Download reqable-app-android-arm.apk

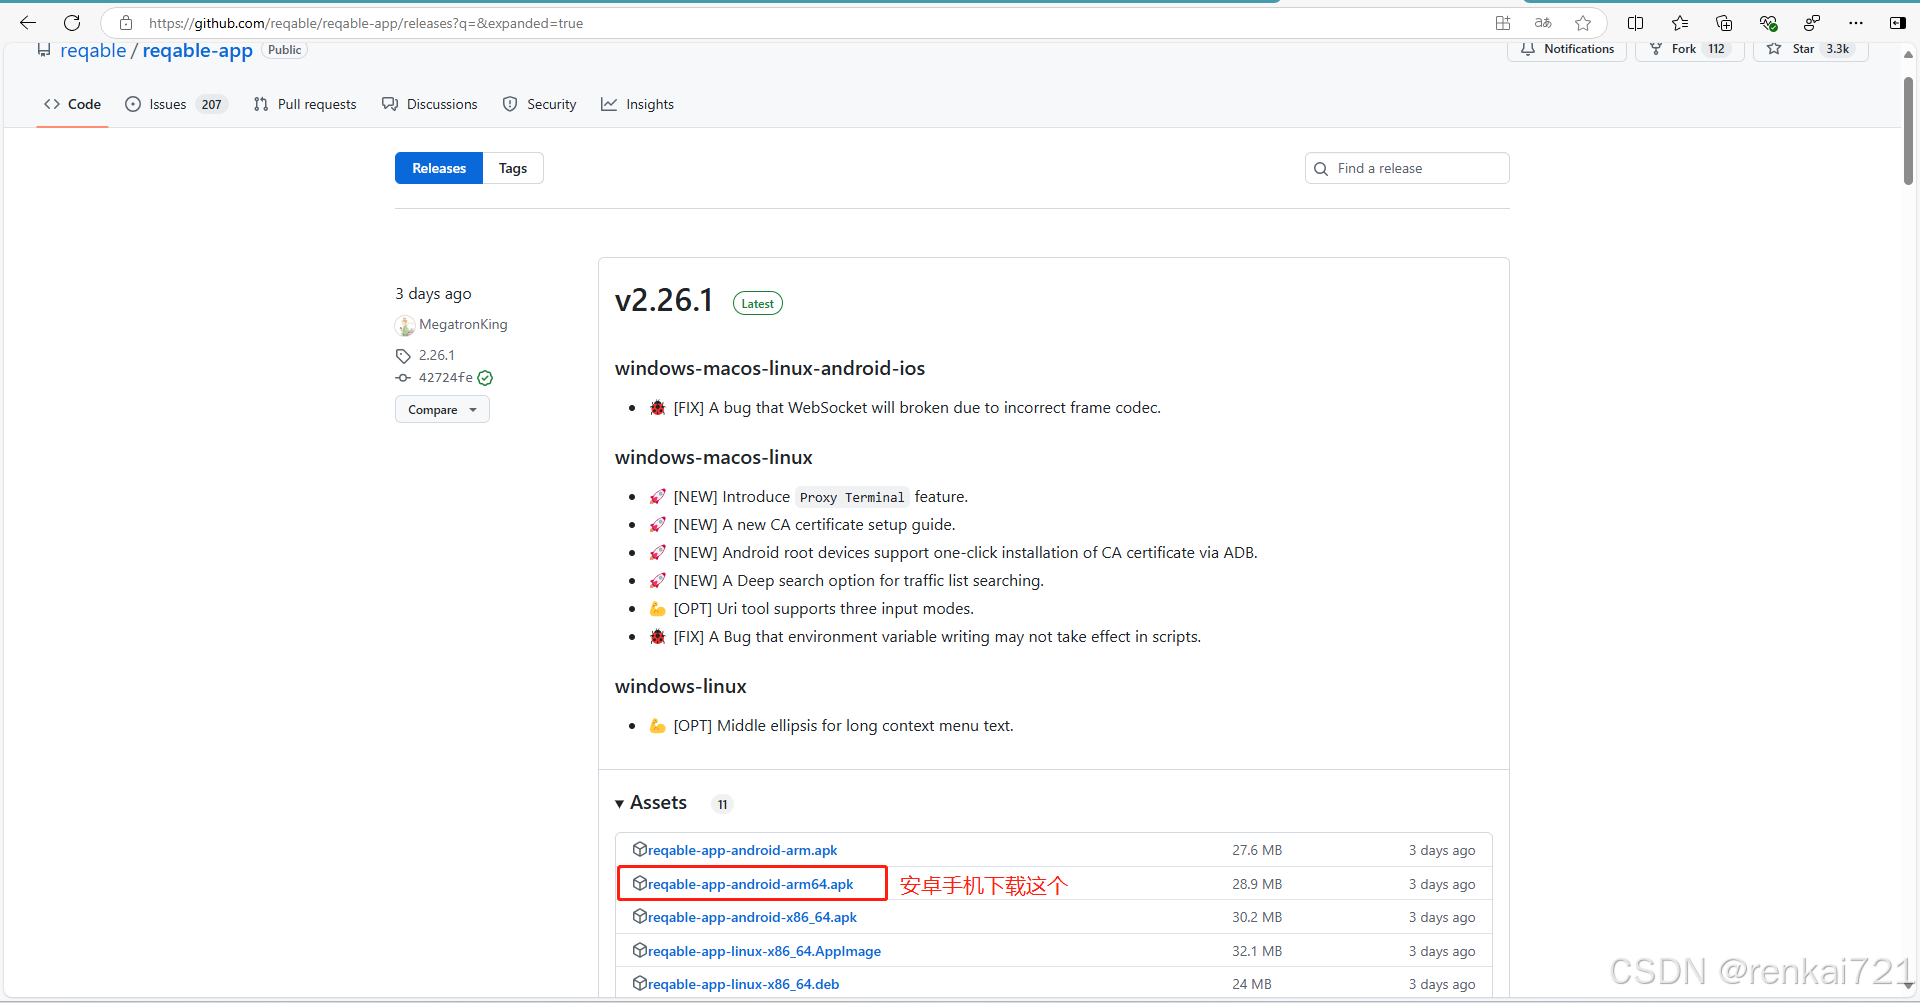pyautogui.click(x=743, y=850)
